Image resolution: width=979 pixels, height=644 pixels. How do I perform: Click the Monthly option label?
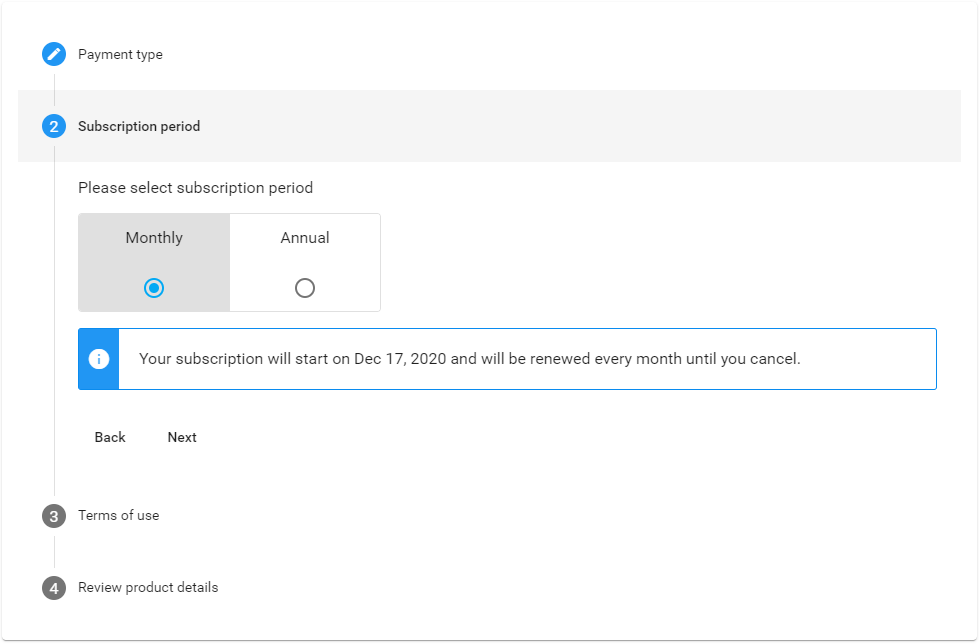(x=154, y=238)
